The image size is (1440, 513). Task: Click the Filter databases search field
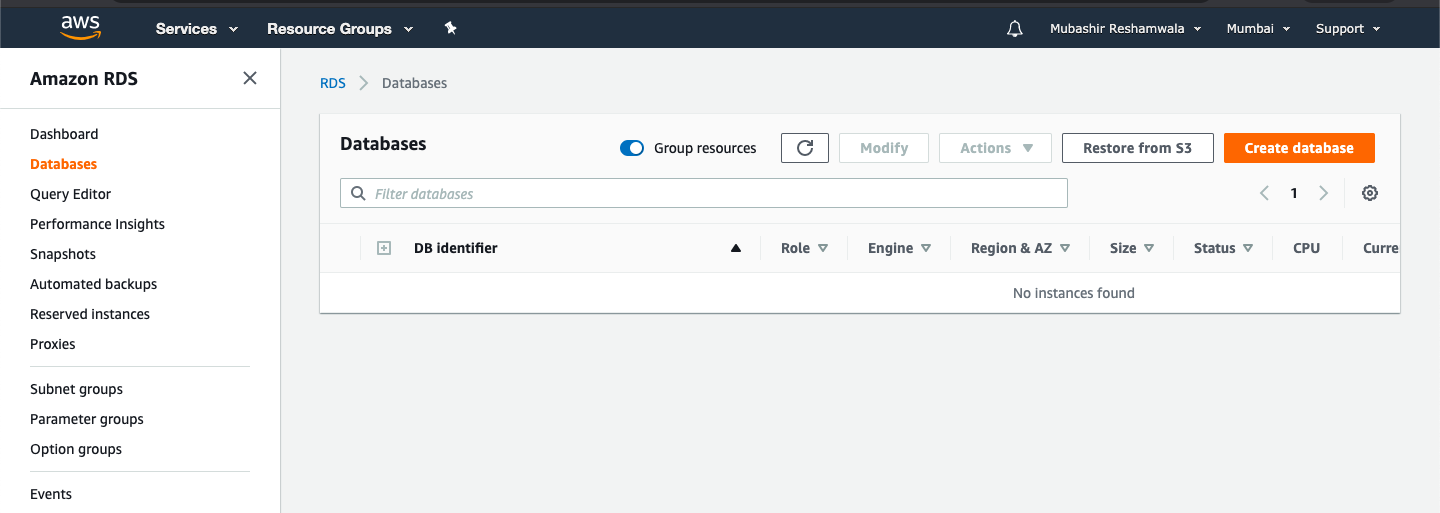click(x=704, y=193)
